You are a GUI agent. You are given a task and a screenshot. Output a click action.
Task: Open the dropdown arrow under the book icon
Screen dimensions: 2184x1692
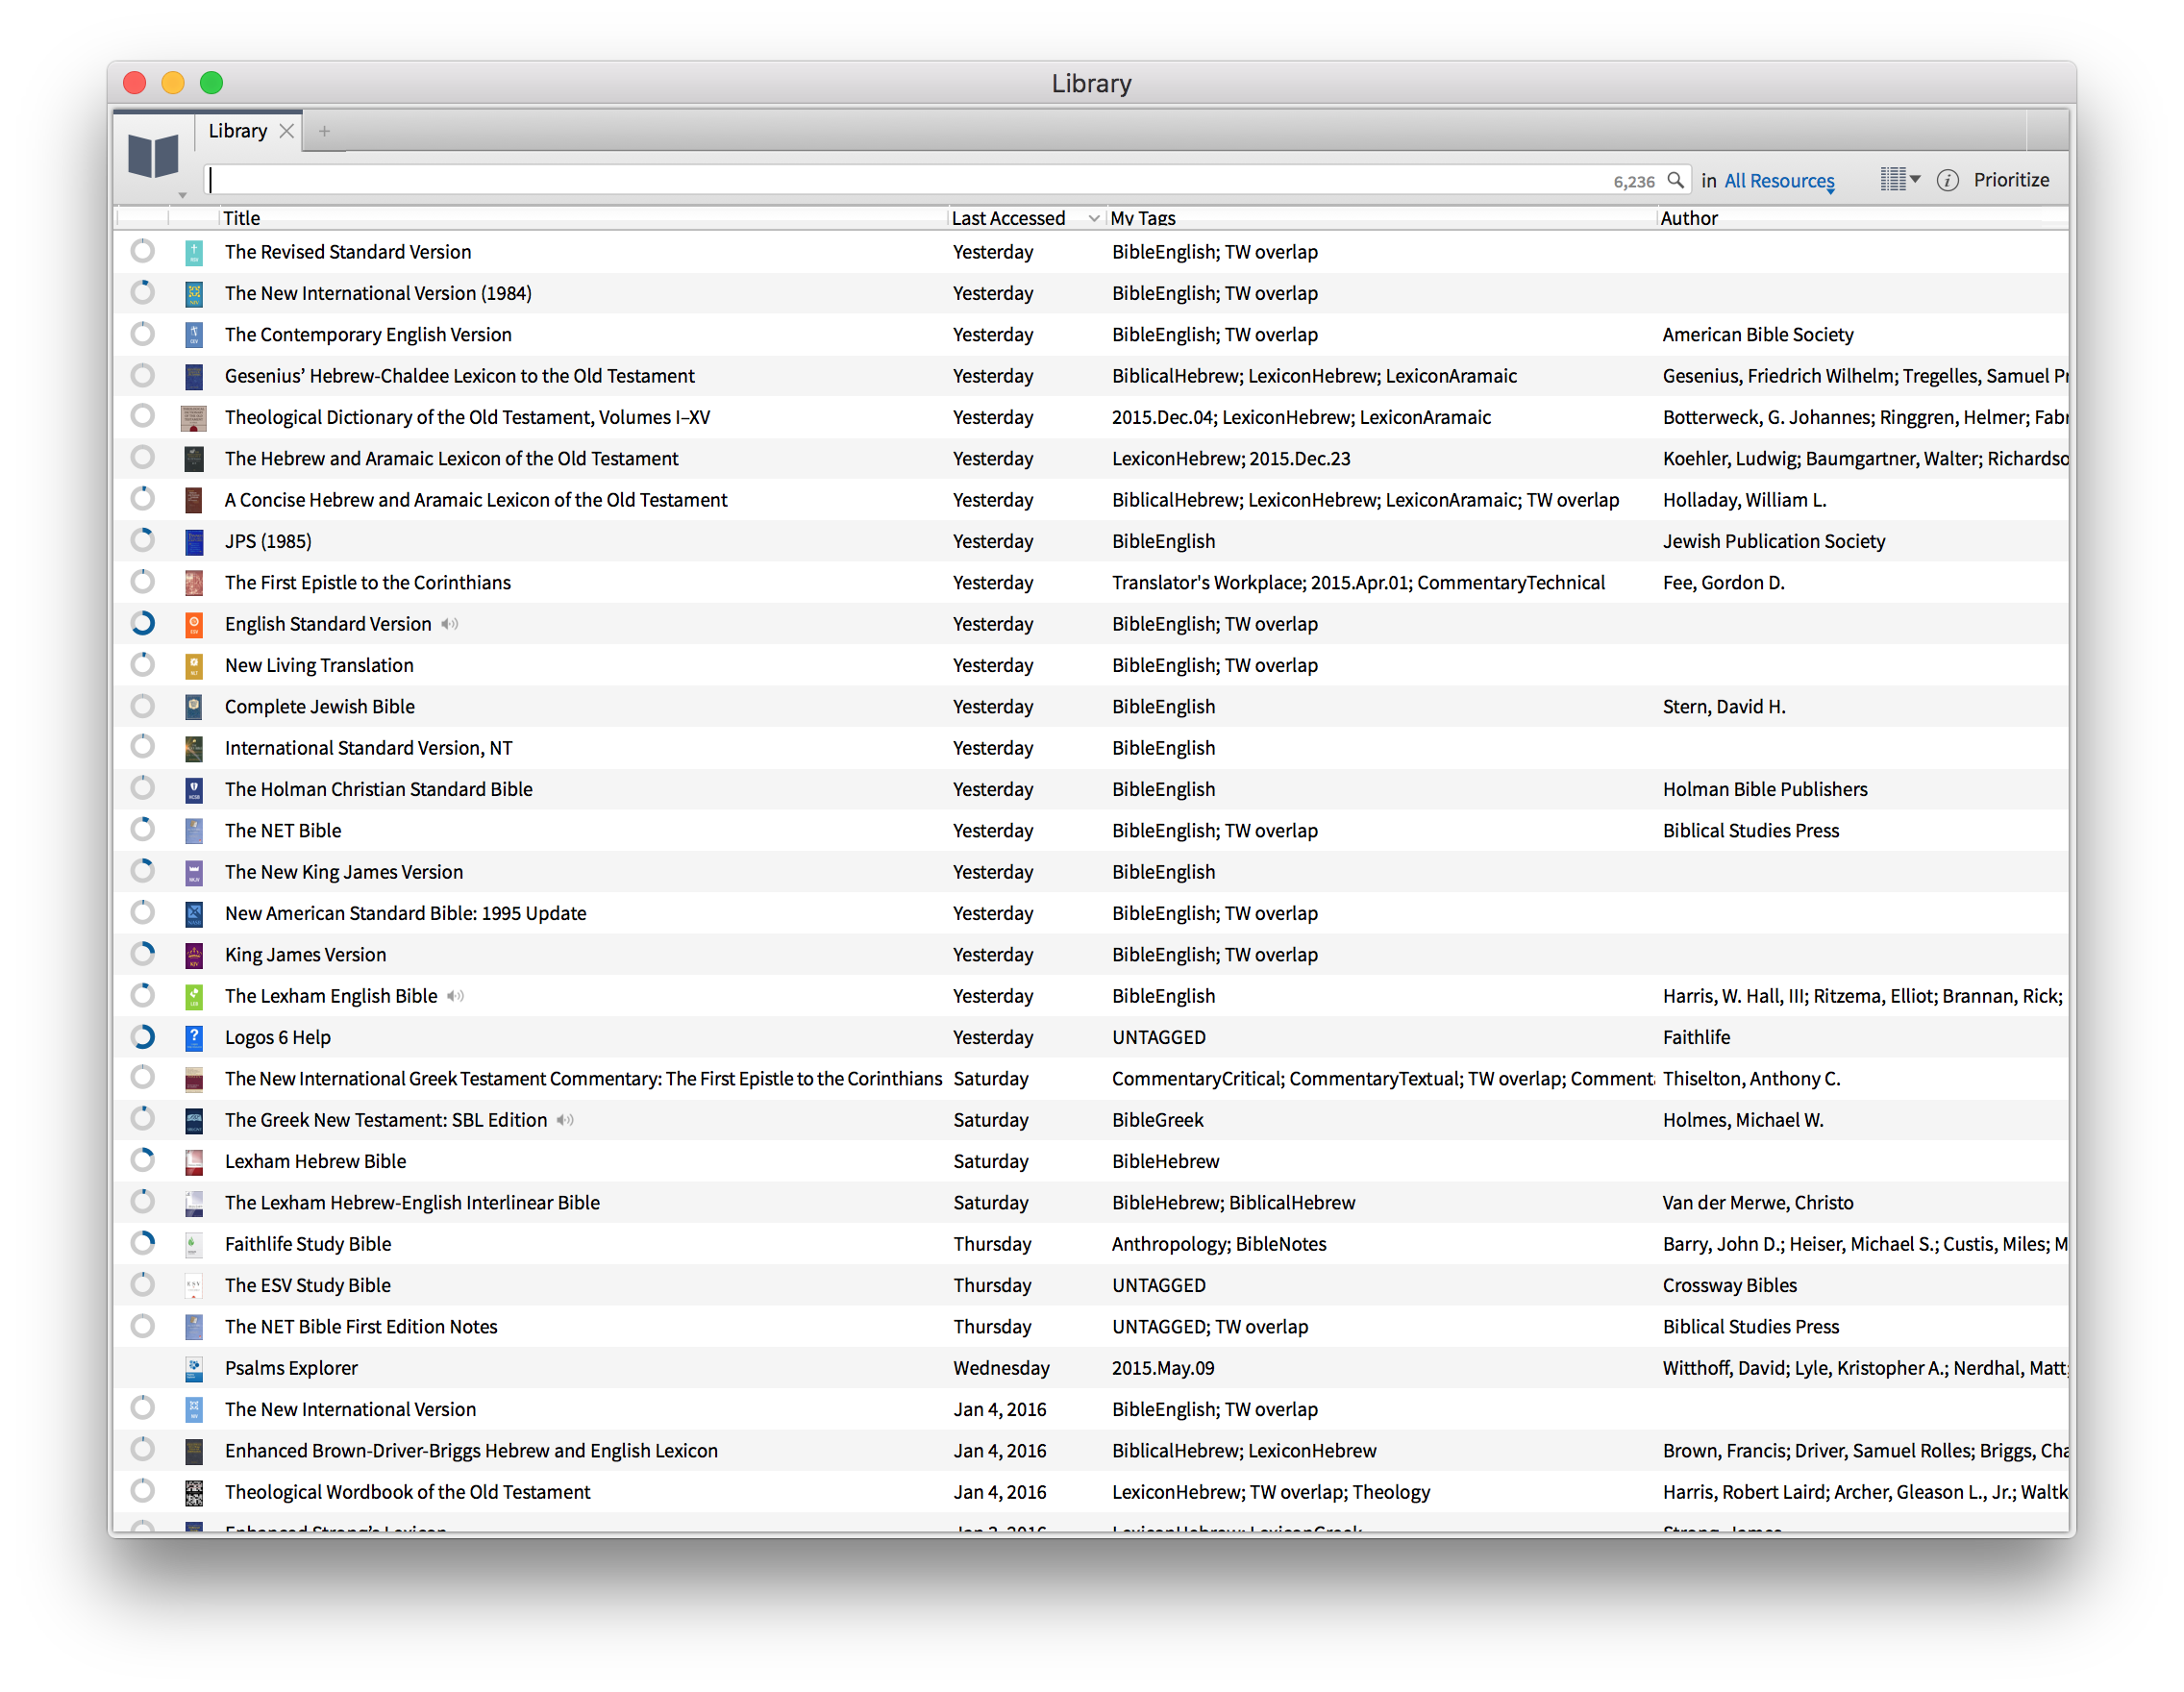(182, 195)
